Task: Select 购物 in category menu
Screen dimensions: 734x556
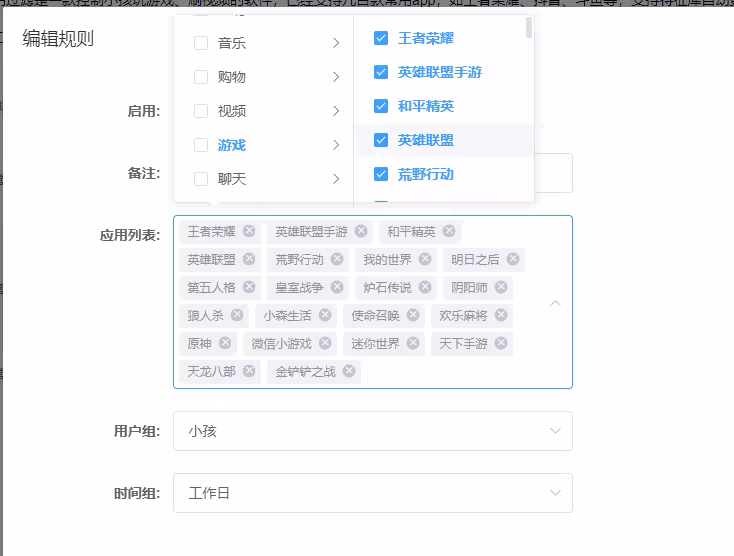Action: click(232, 77)
